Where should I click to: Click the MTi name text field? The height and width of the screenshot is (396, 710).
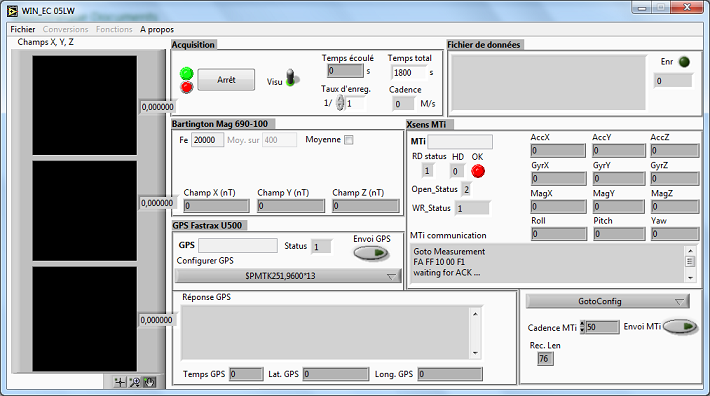click(460, 142)
